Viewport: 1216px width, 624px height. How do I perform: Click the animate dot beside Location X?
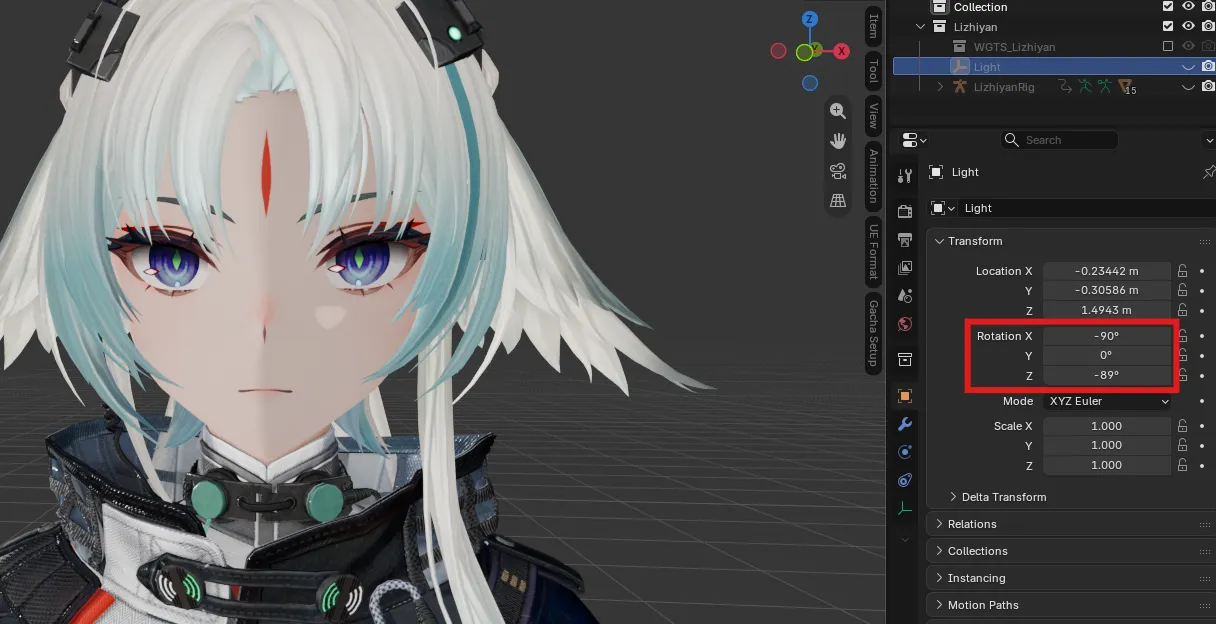[x=1201, y=271]
